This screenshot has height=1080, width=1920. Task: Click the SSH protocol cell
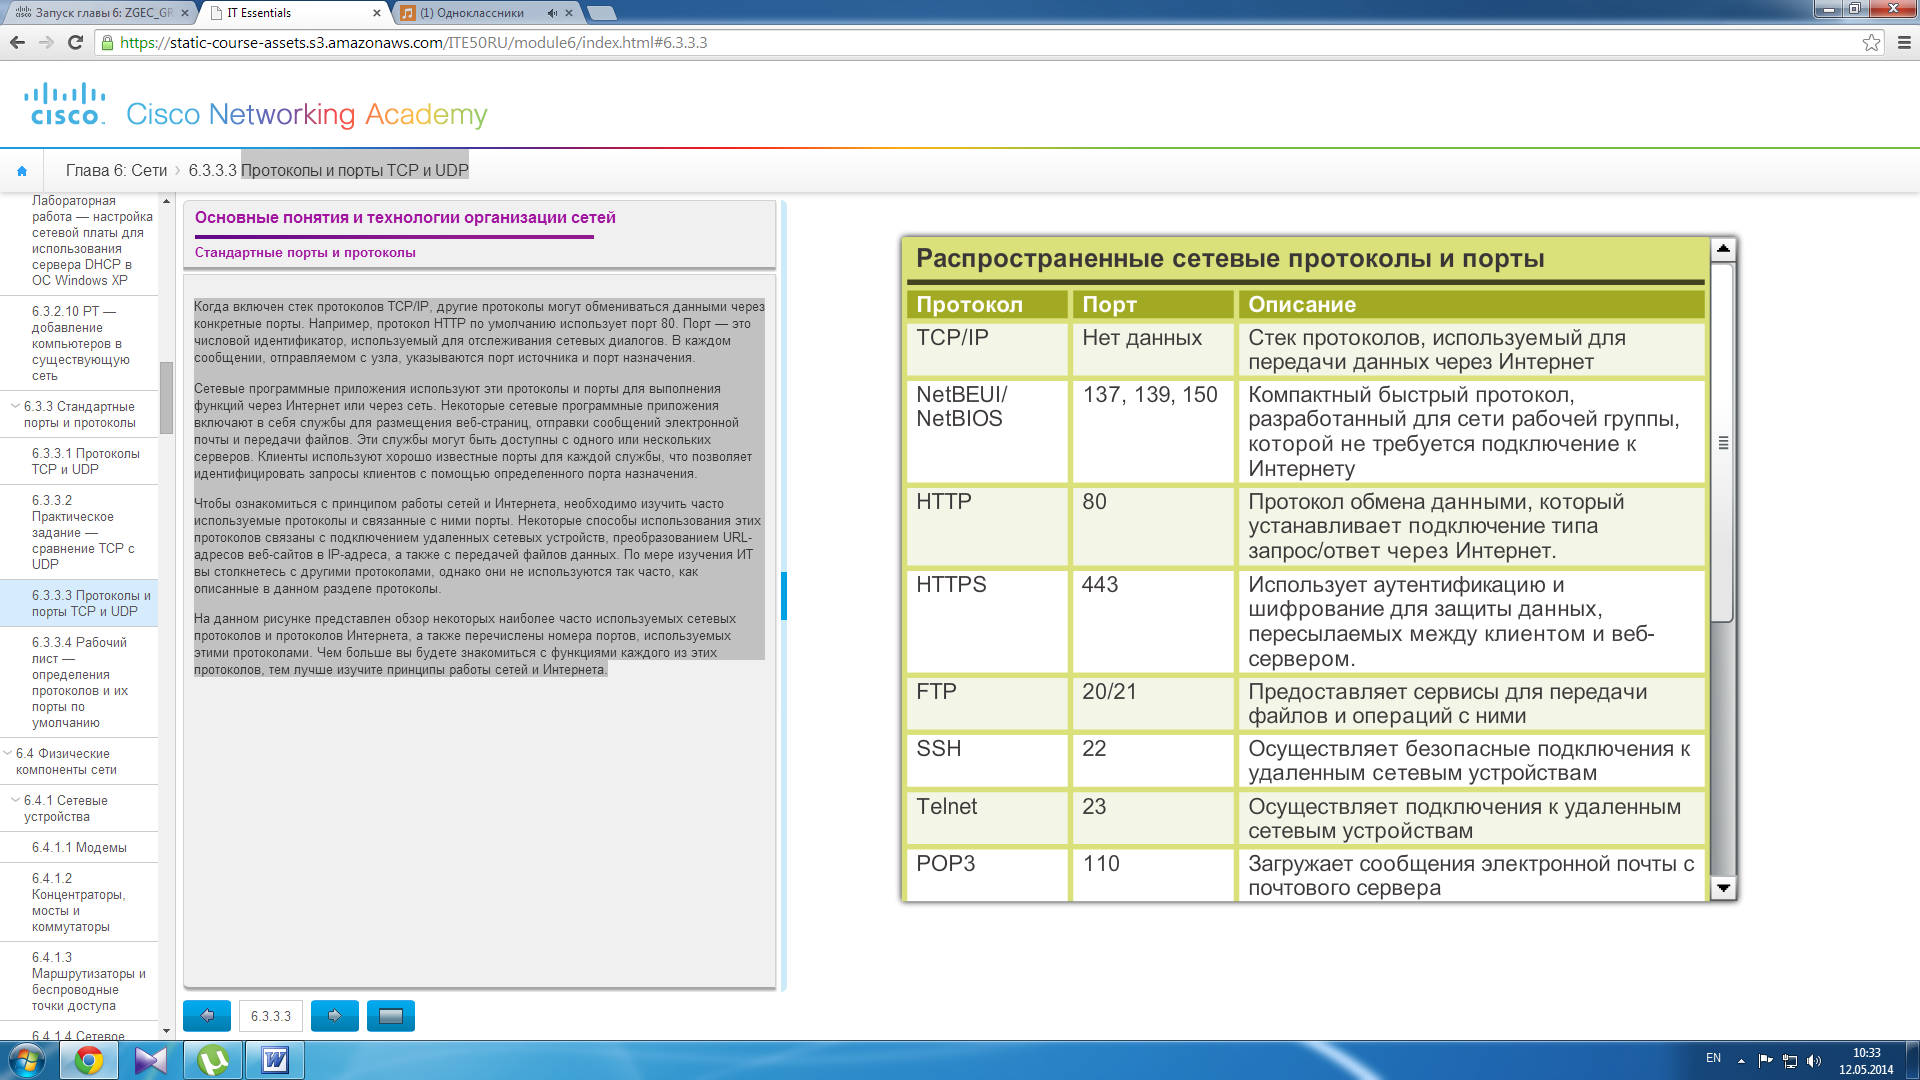[x=987, y=761]
